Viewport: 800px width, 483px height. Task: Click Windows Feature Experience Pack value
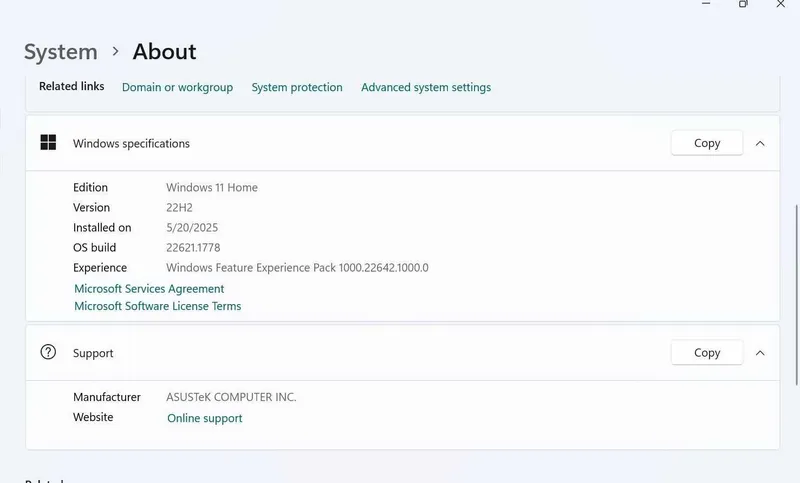click(x=297, y=268)
